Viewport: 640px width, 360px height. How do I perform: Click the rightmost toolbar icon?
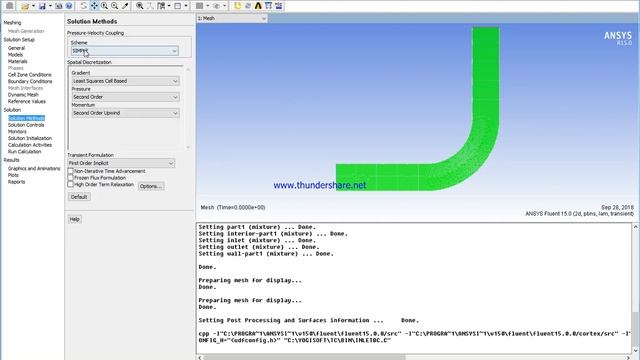coord(278,6)
